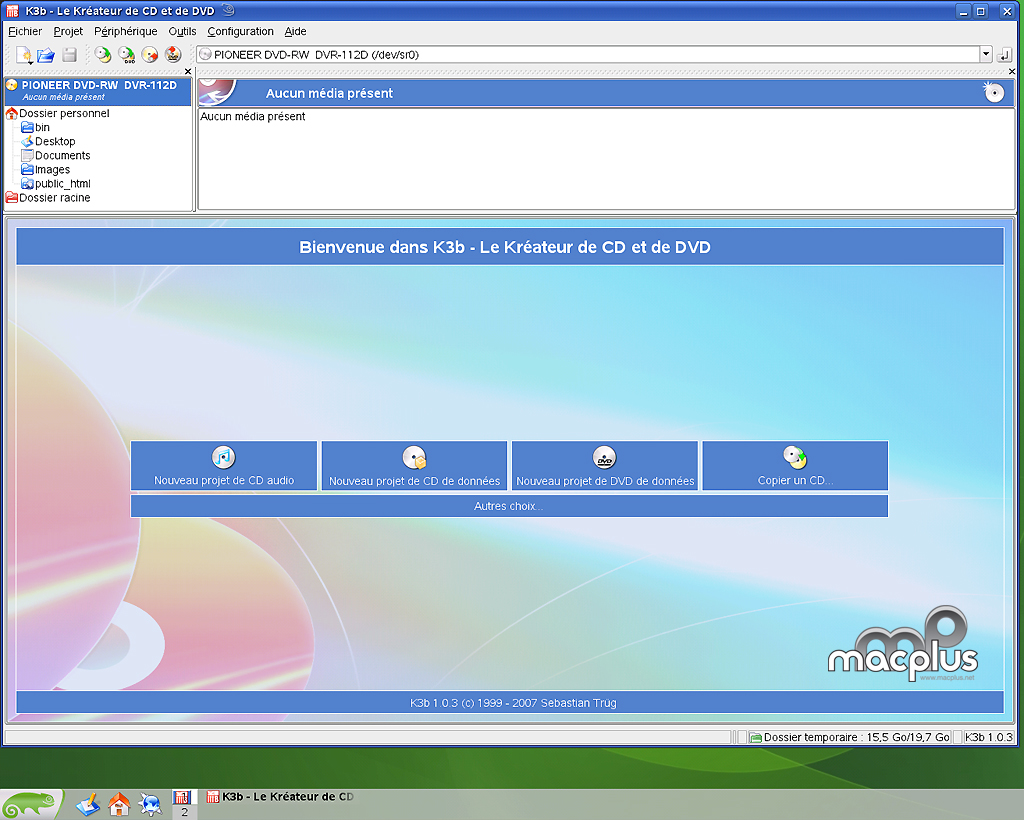Screen dimensions: 1024x820
Task: Open the home folder from the taskbar
Action: point(119,804)
